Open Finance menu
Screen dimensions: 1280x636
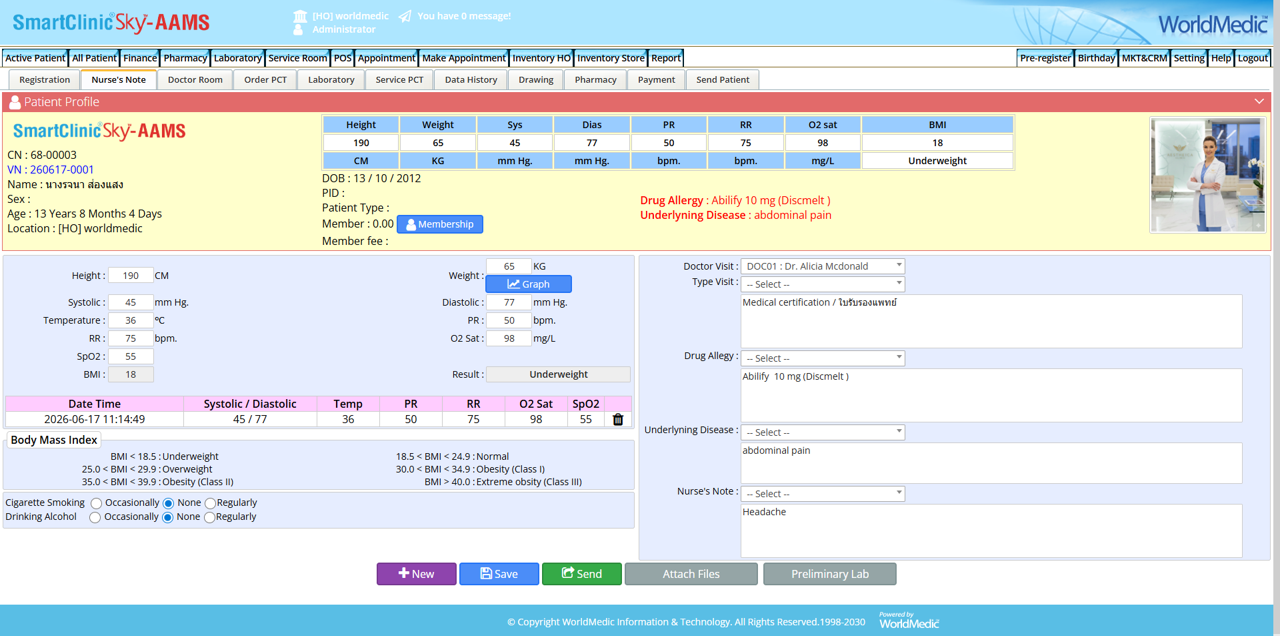(x=140, y=58)
